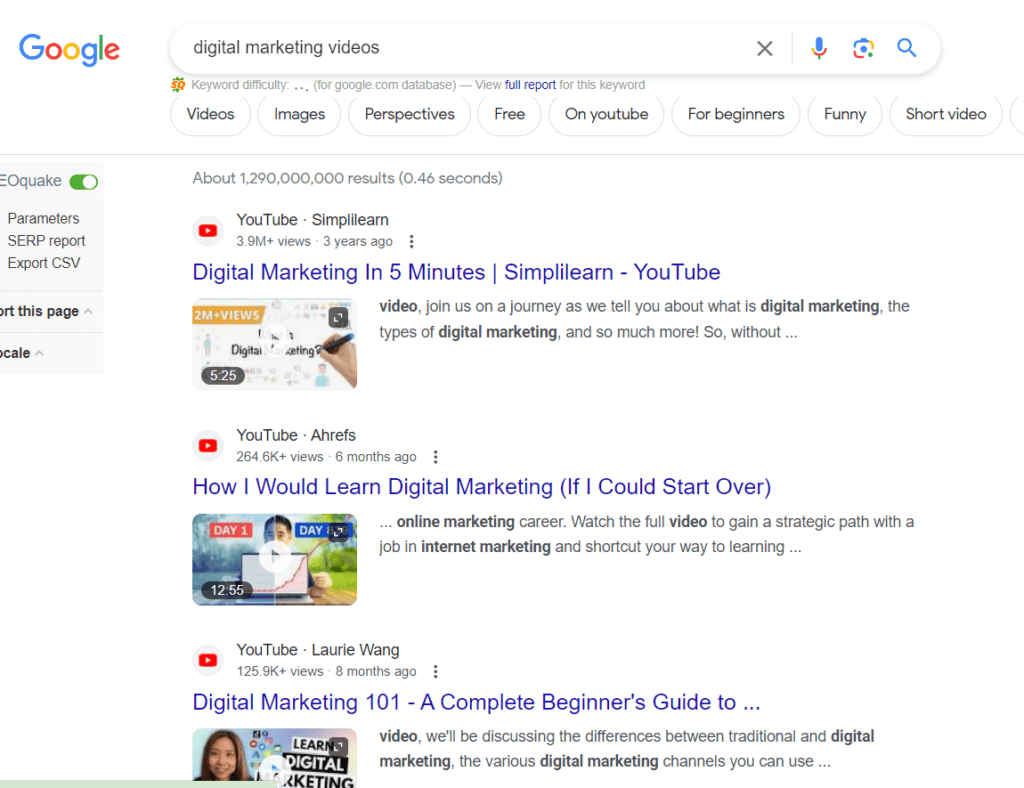Image resolution: width=1024 pixels, height=788 pixels.
Task: Click 'YouTube · Simplilearn' source label
Action: tap(312, 220)
